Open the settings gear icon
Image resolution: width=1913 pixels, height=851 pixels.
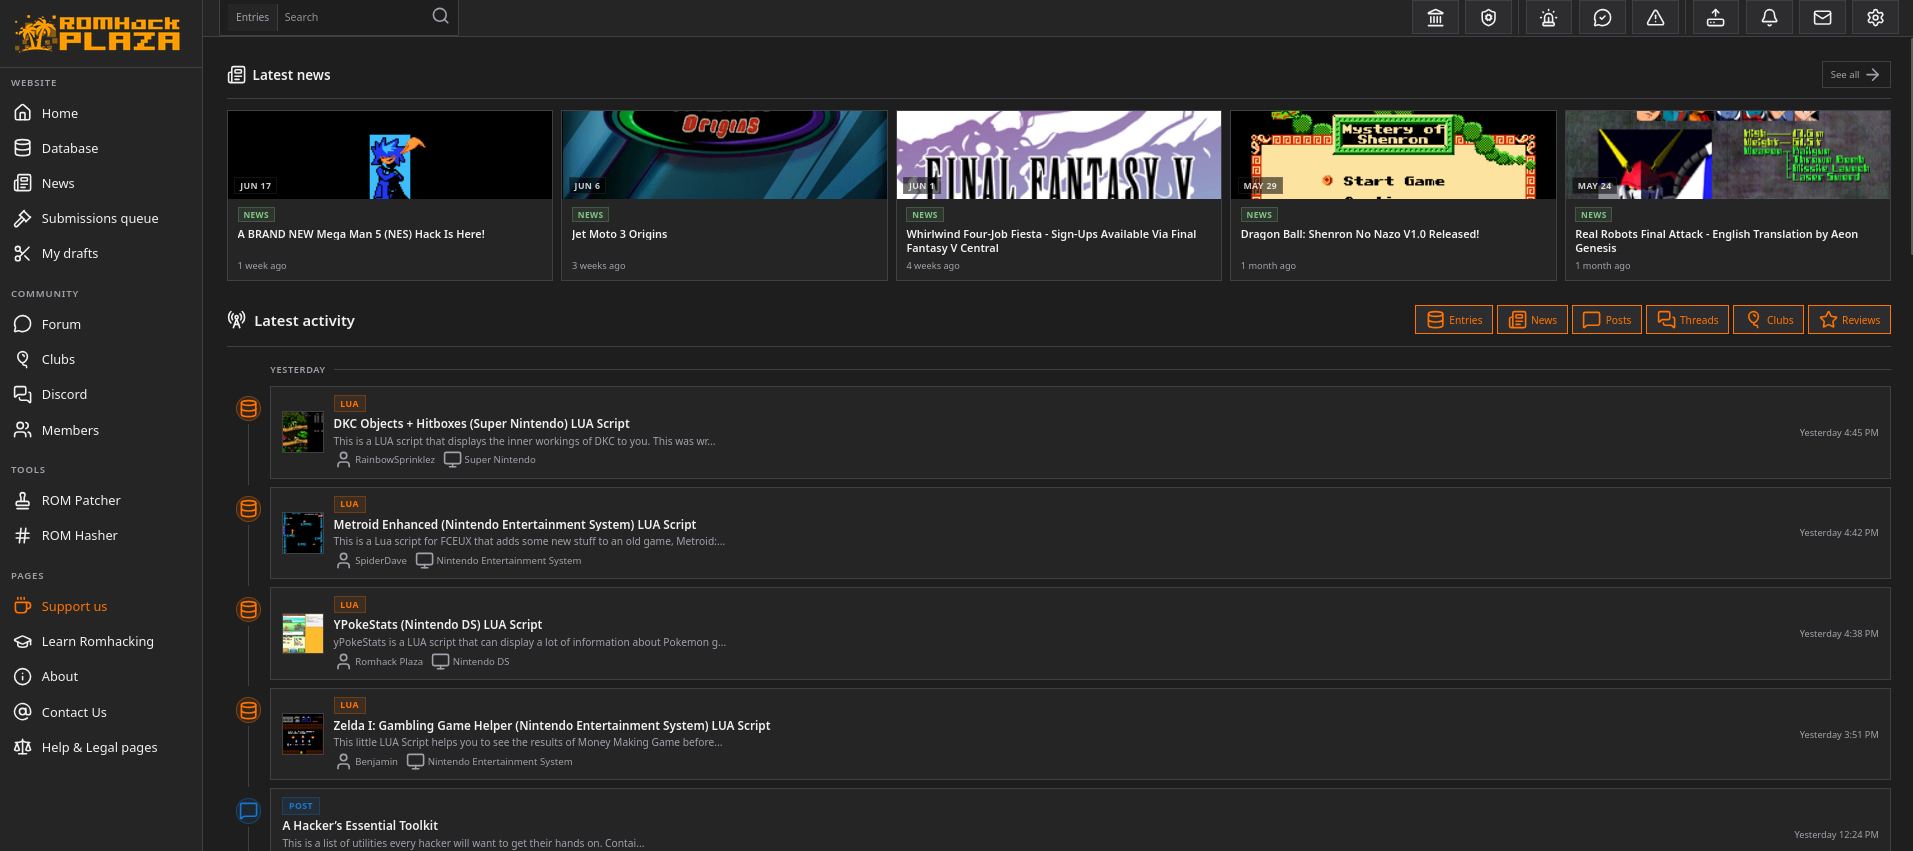(x=1876, y=18)
